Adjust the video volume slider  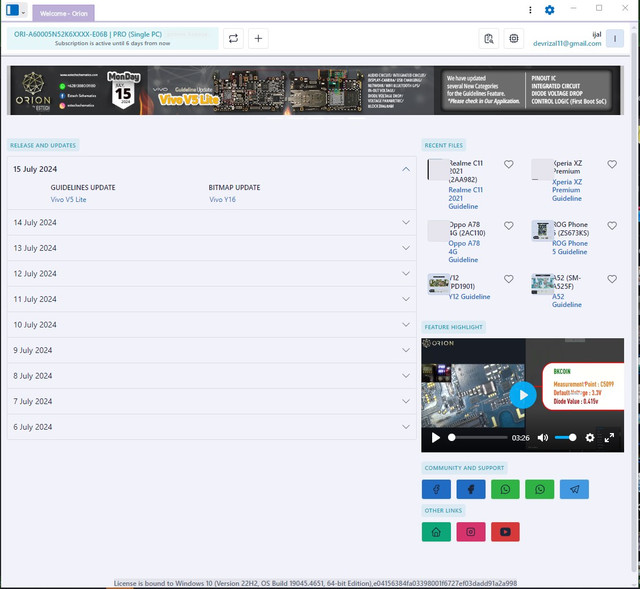[565, 438]
